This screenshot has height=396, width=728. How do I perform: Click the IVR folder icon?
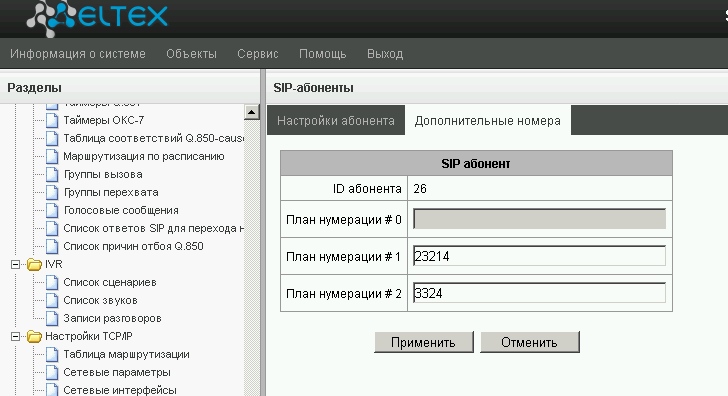pos(34,264)
